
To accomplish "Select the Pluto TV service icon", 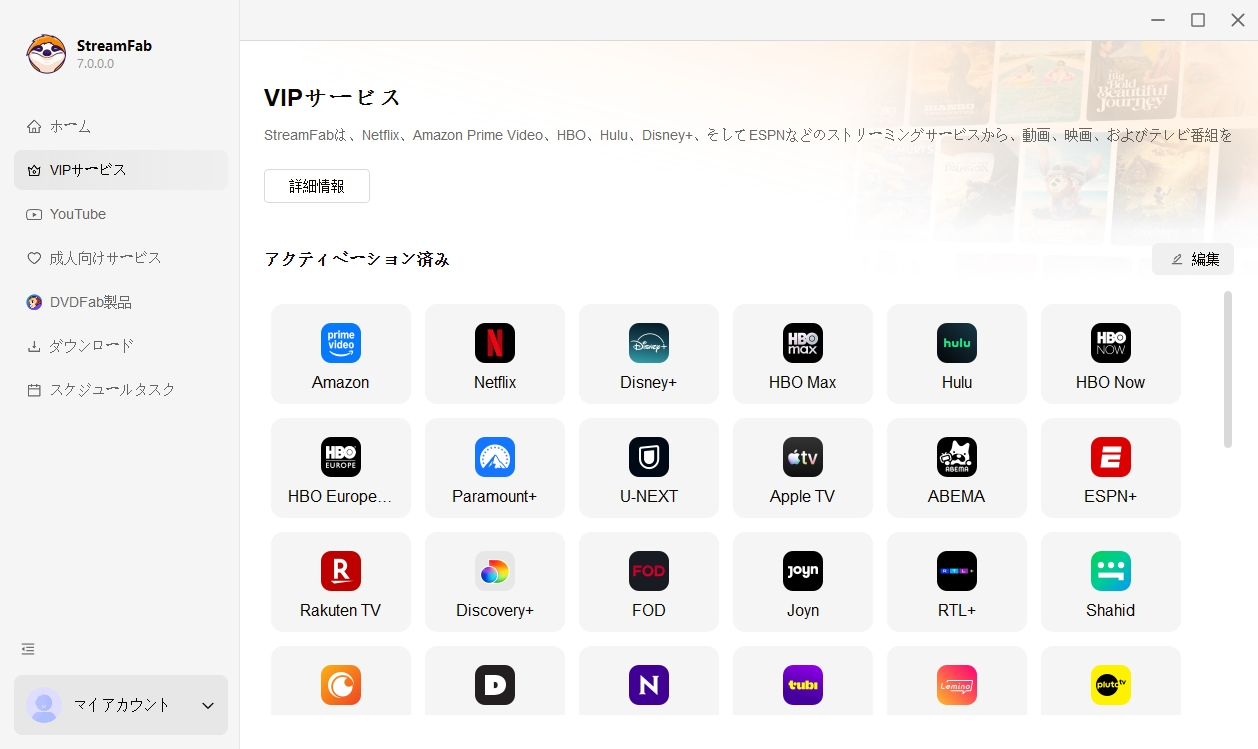I will pos(1110,685).
